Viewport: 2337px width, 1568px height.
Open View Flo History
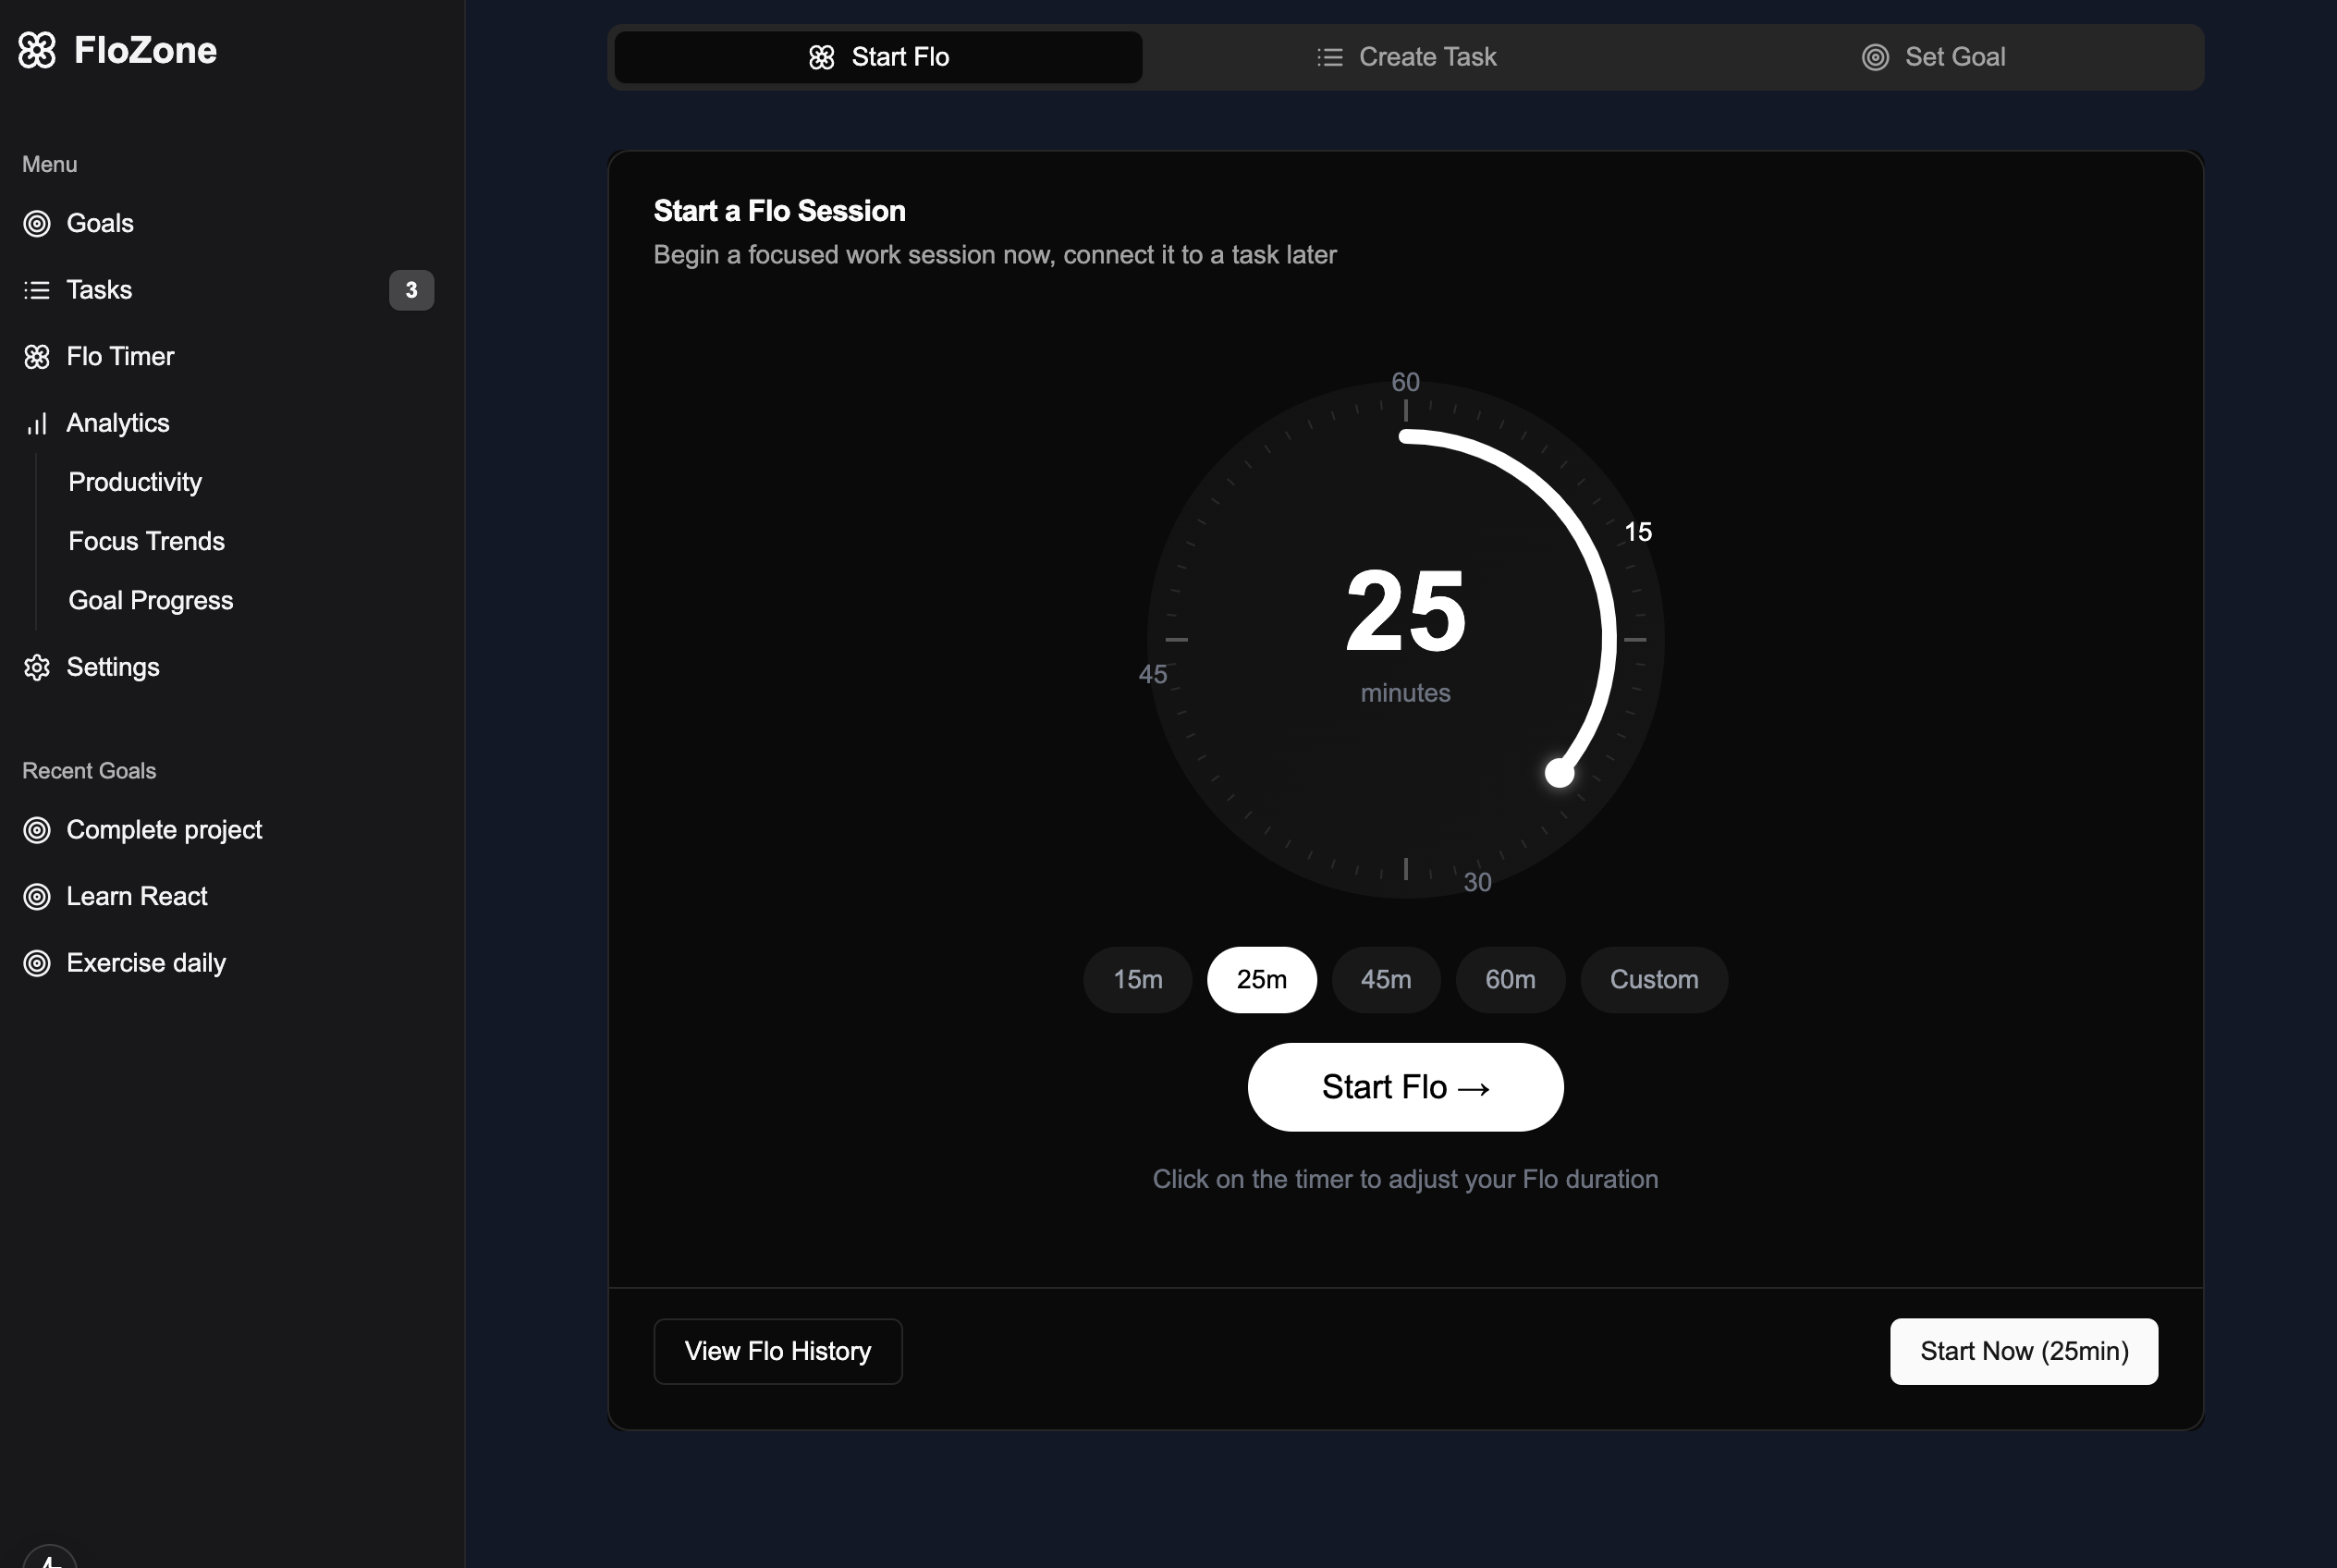pyautogui.click(x=777, y=1351)
